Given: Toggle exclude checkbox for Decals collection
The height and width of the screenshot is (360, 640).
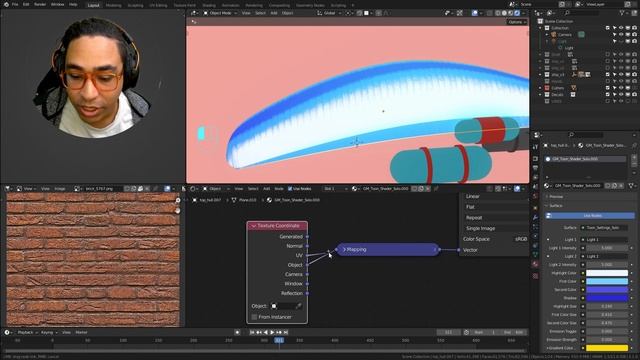Looking at the screenshot, I should (x=608, y=95).
